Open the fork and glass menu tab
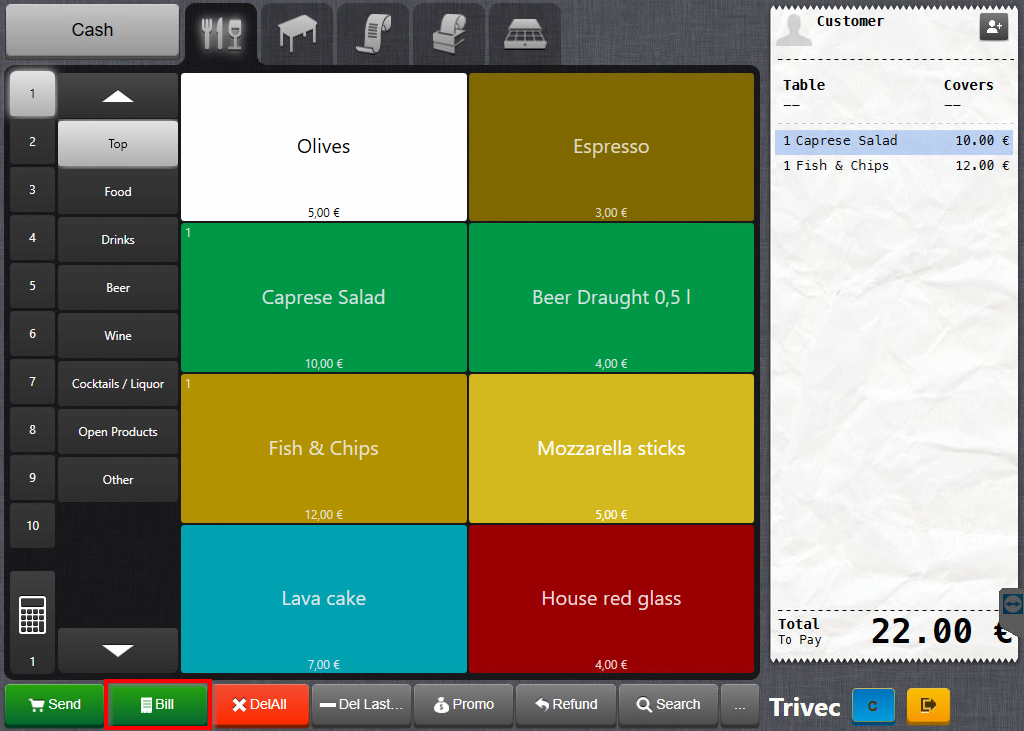1024x731 pixels. tap(221, 33)
